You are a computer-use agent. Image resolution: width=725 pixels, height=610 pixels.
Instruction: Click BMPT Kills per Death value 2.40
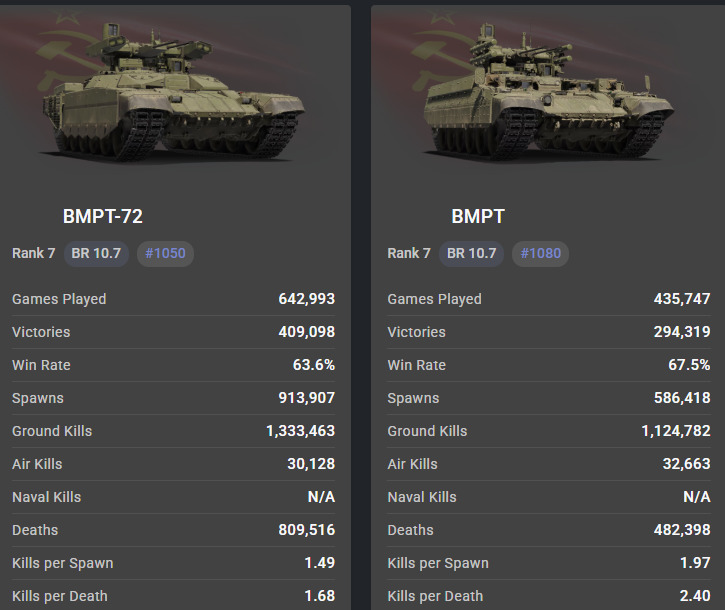[x=695, y=596]
